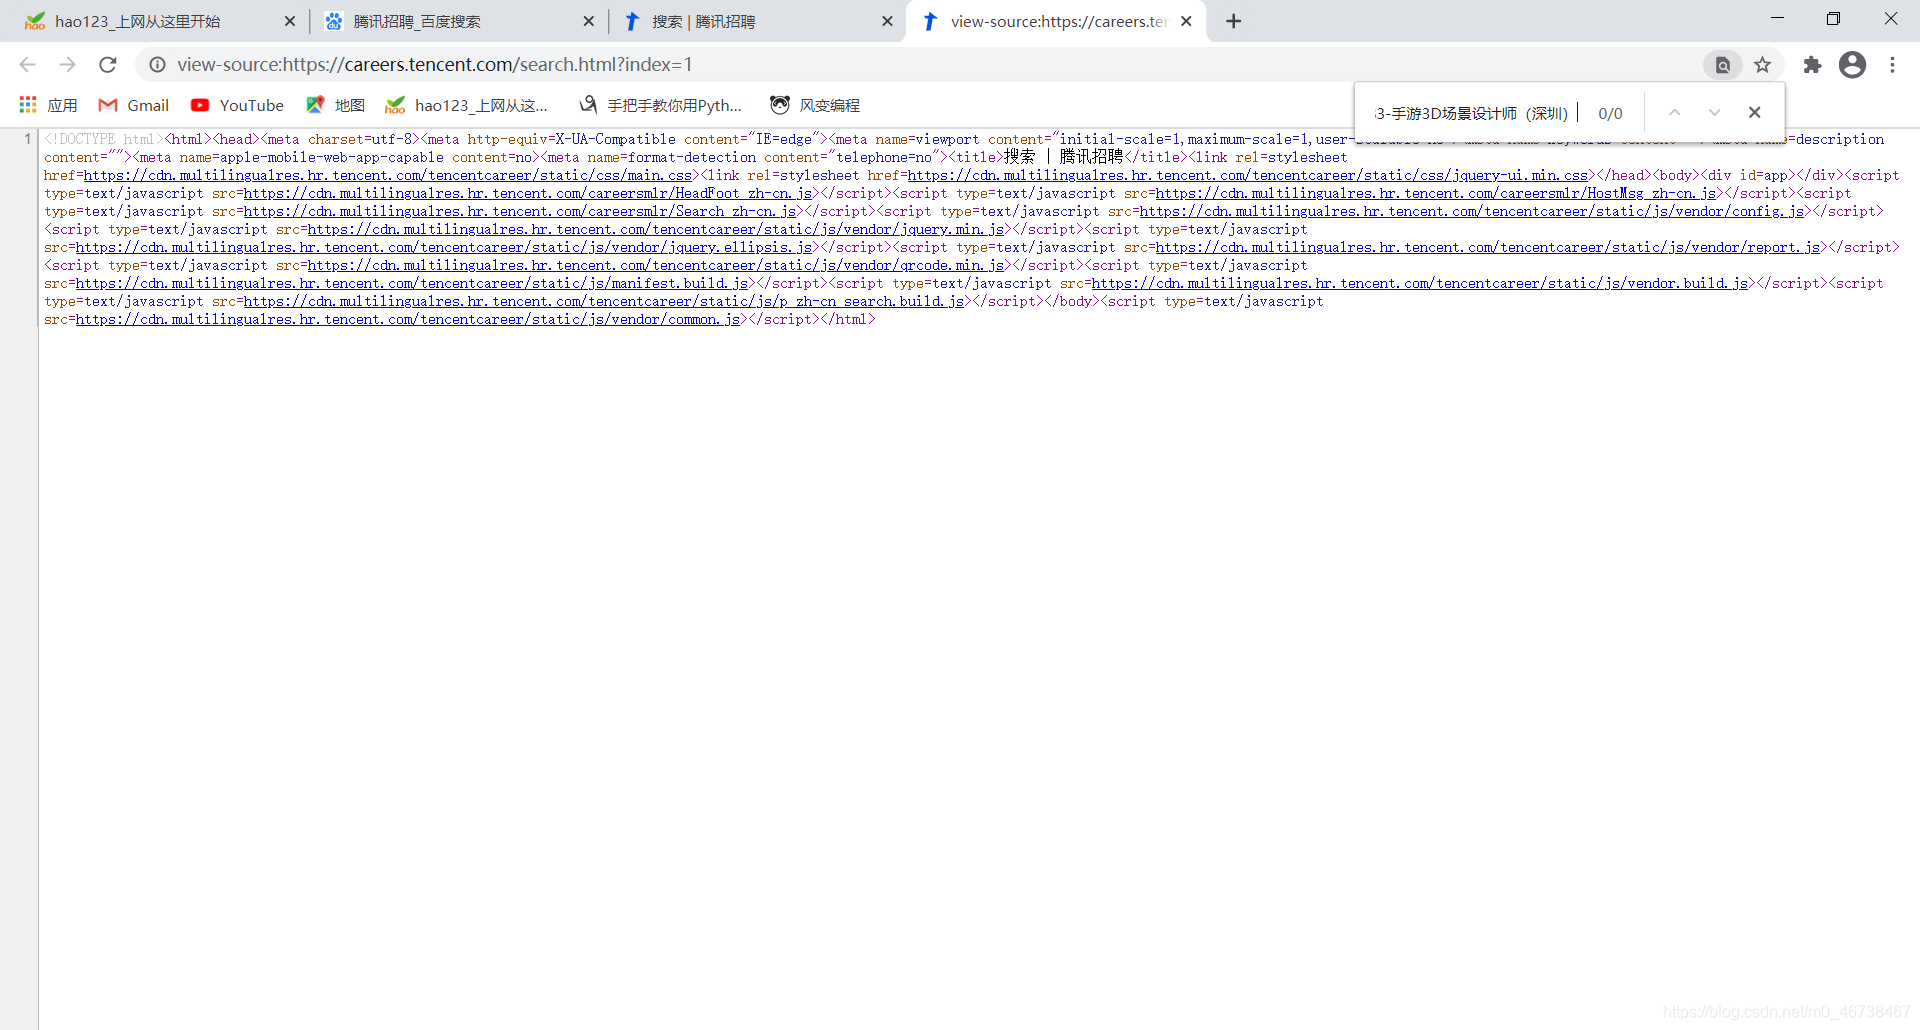Open a new tab with plus button
Image resolution: width=1920 pixels, height=1030 pixels.
coord(1234,21)
